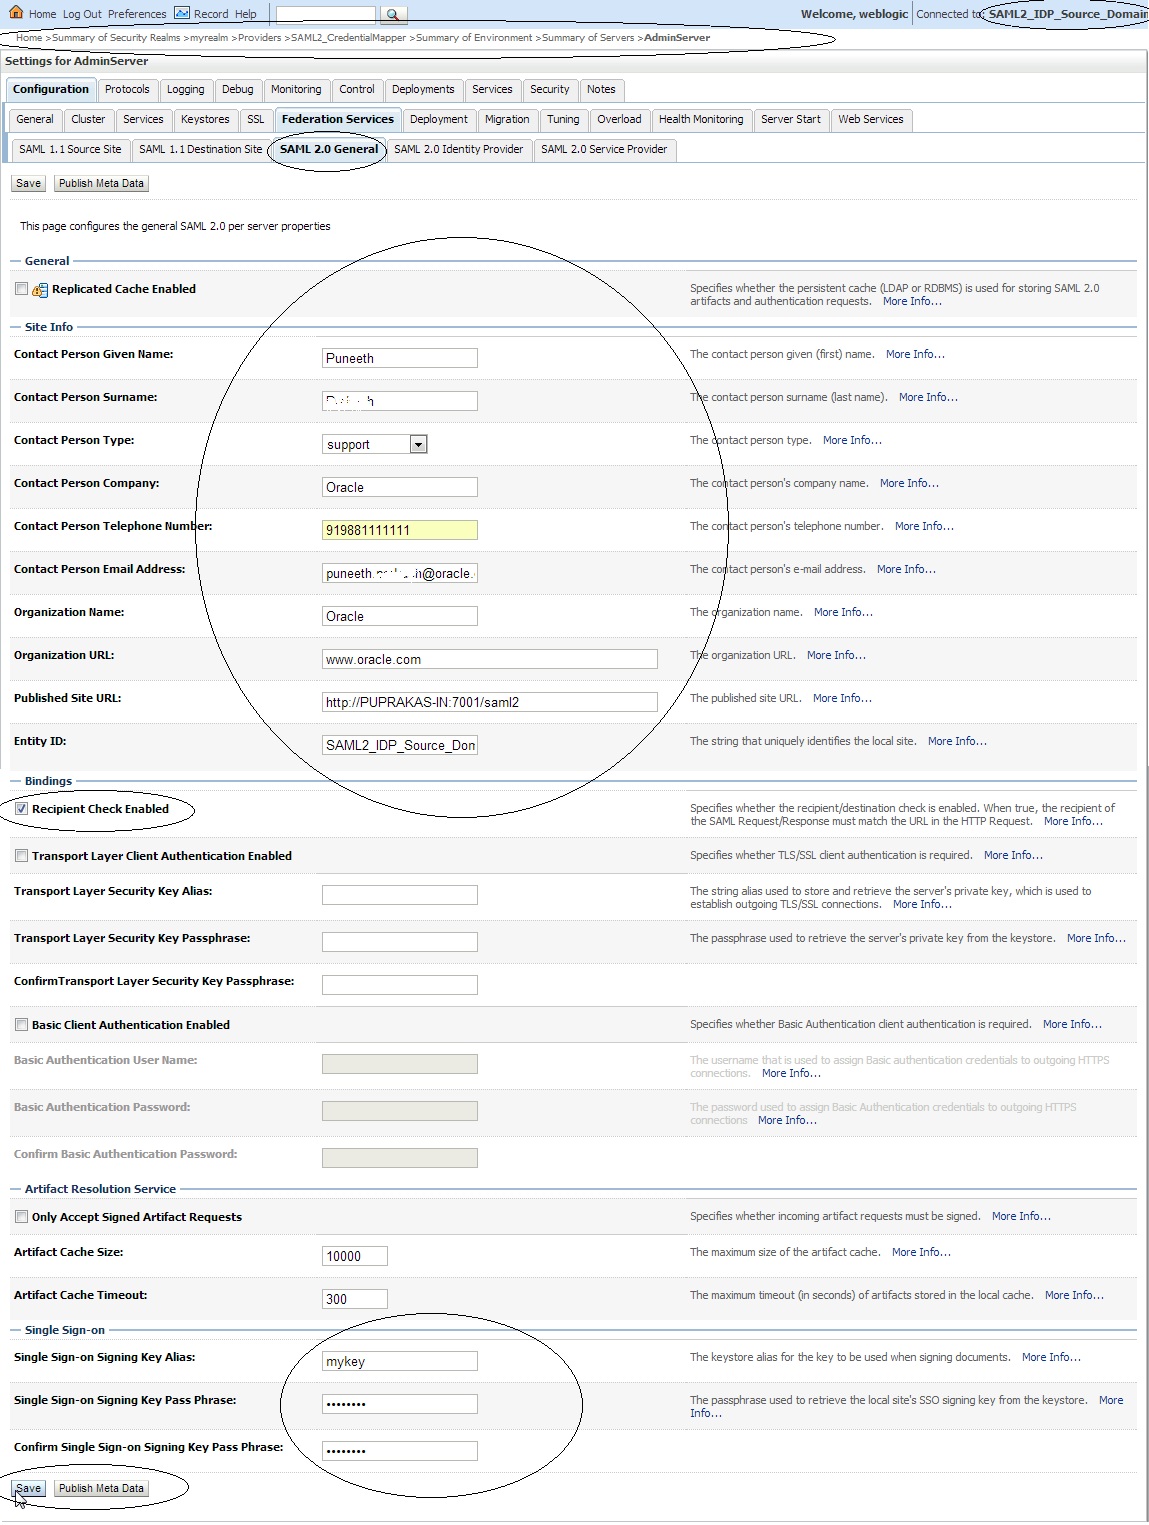Open the Contact Person Type dropdown

point(418,444)
